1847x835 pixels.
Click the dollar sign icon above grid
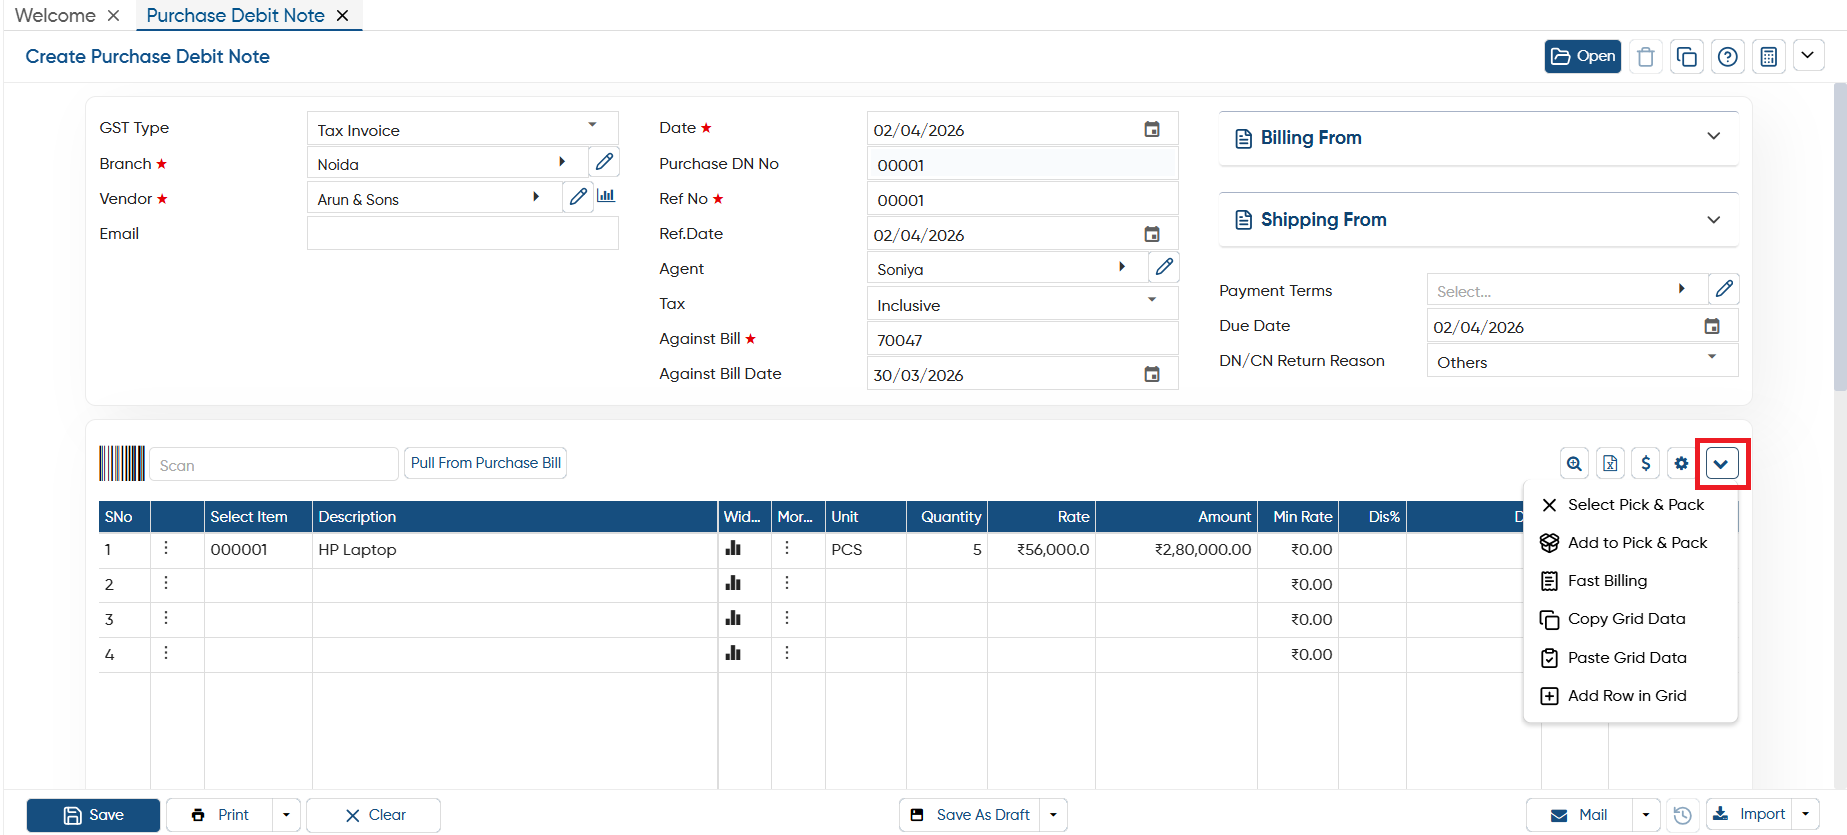1645,463
